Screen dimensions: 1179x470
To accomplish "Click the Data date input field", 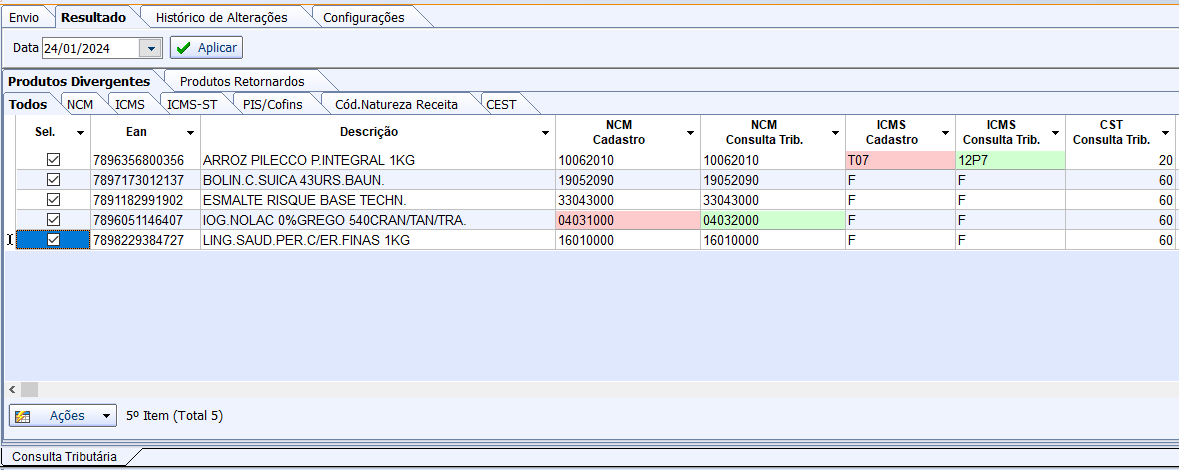I will click(x=88, y=48).
